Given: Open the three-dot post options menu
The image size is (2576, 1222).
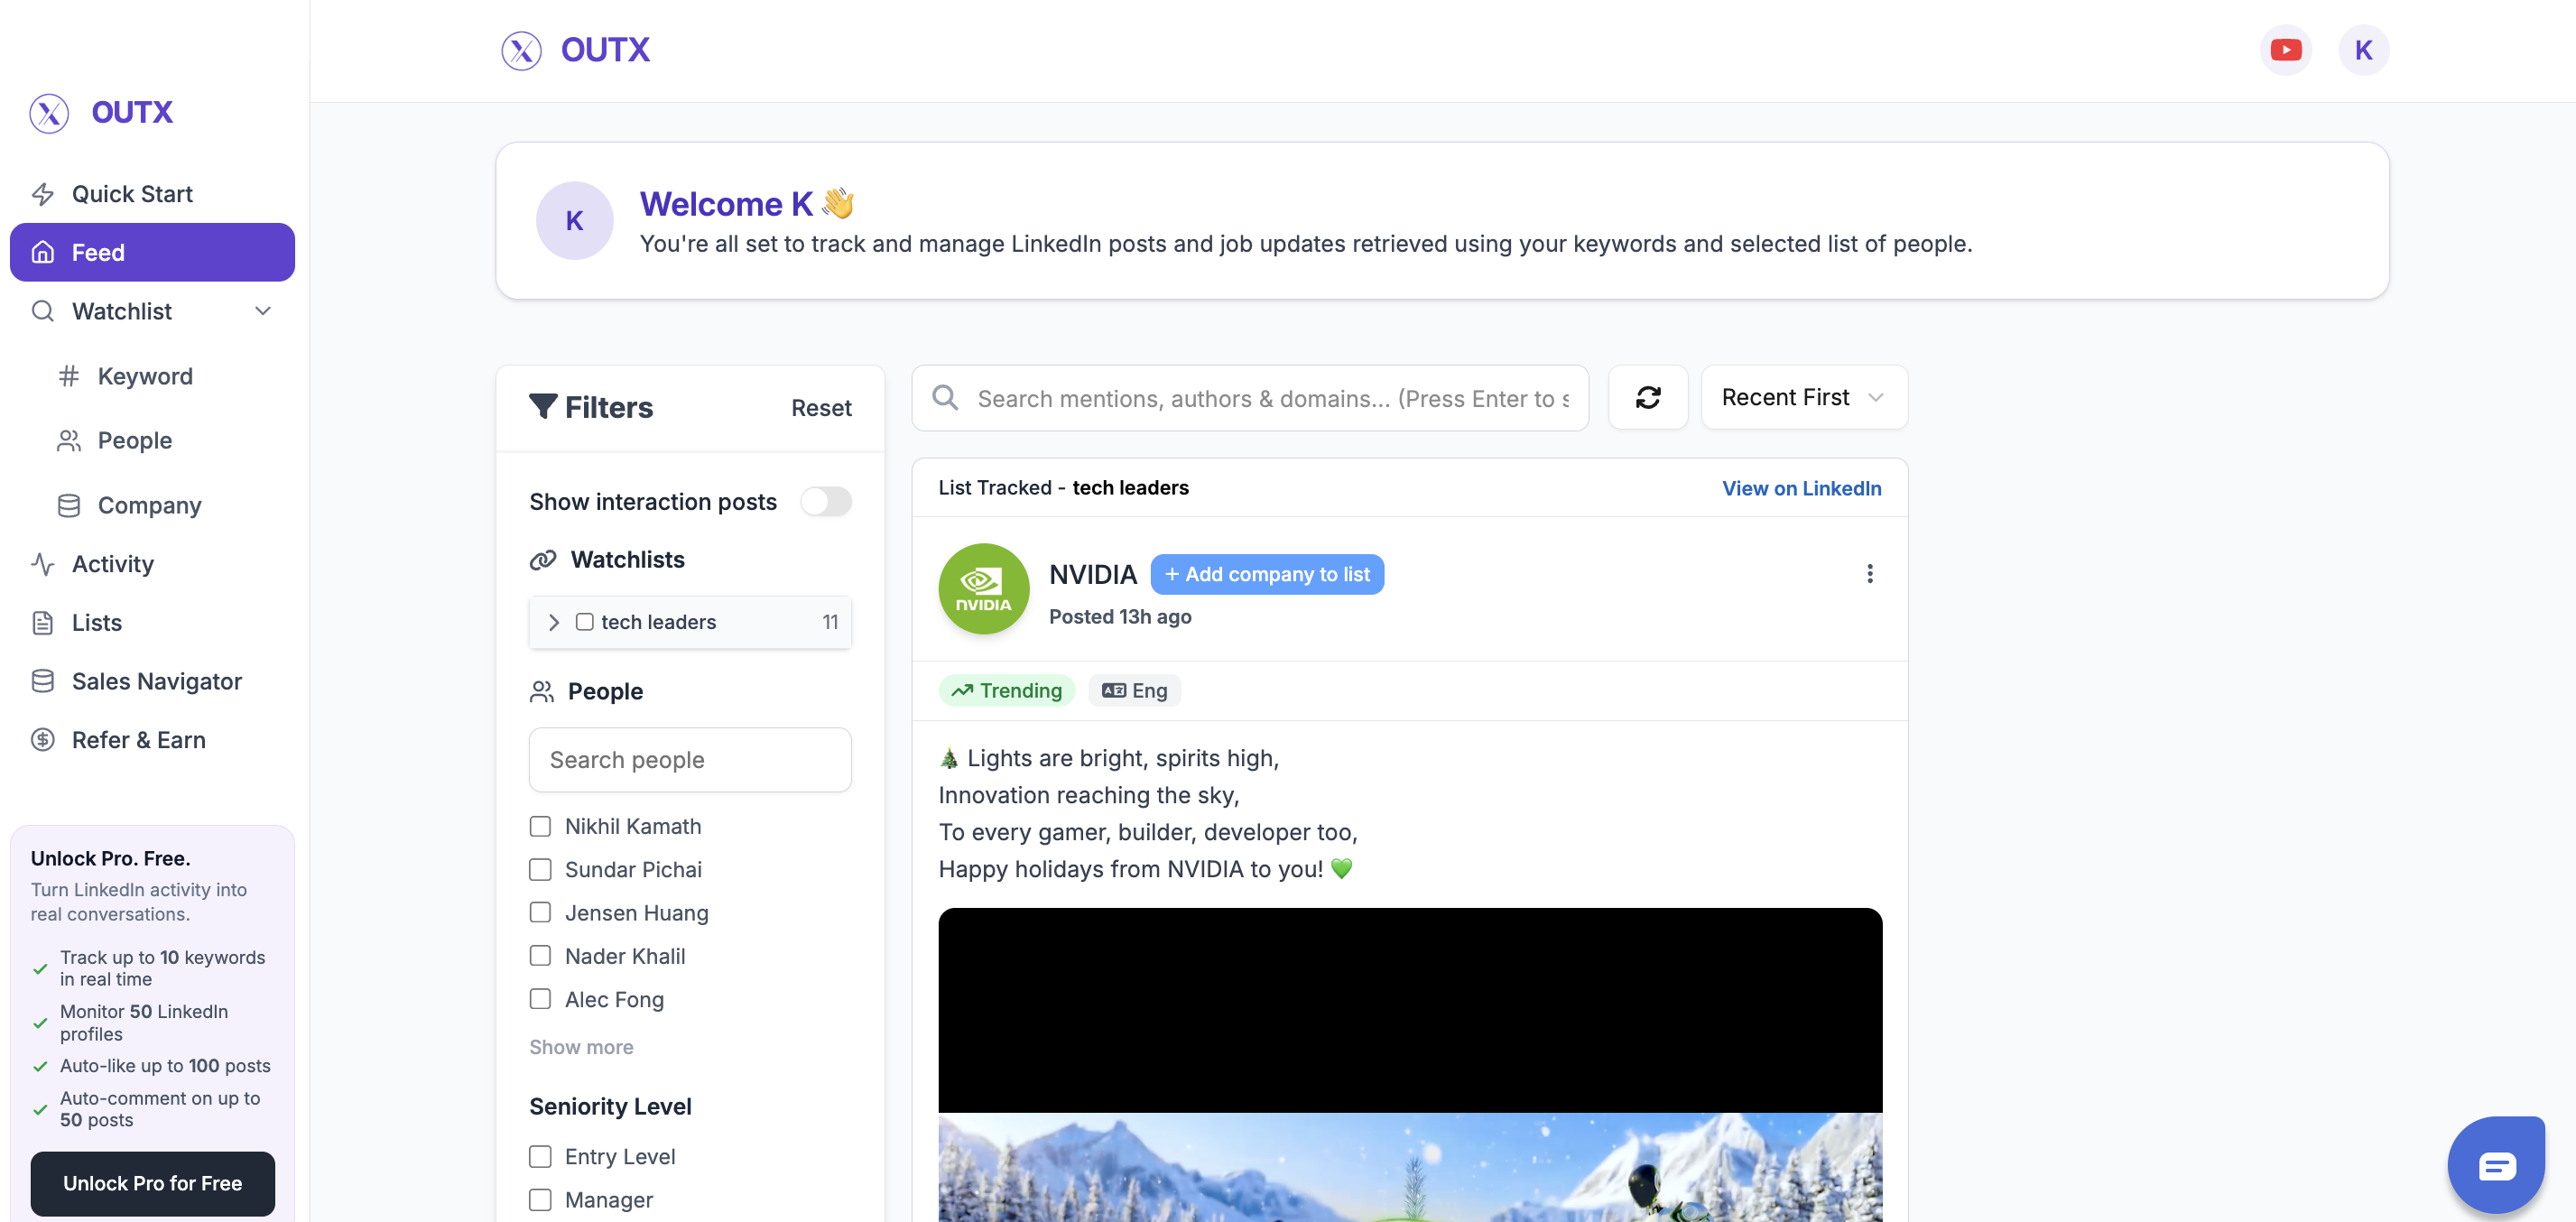Looking at the screenshot, I should click(x=1869, y=574).
